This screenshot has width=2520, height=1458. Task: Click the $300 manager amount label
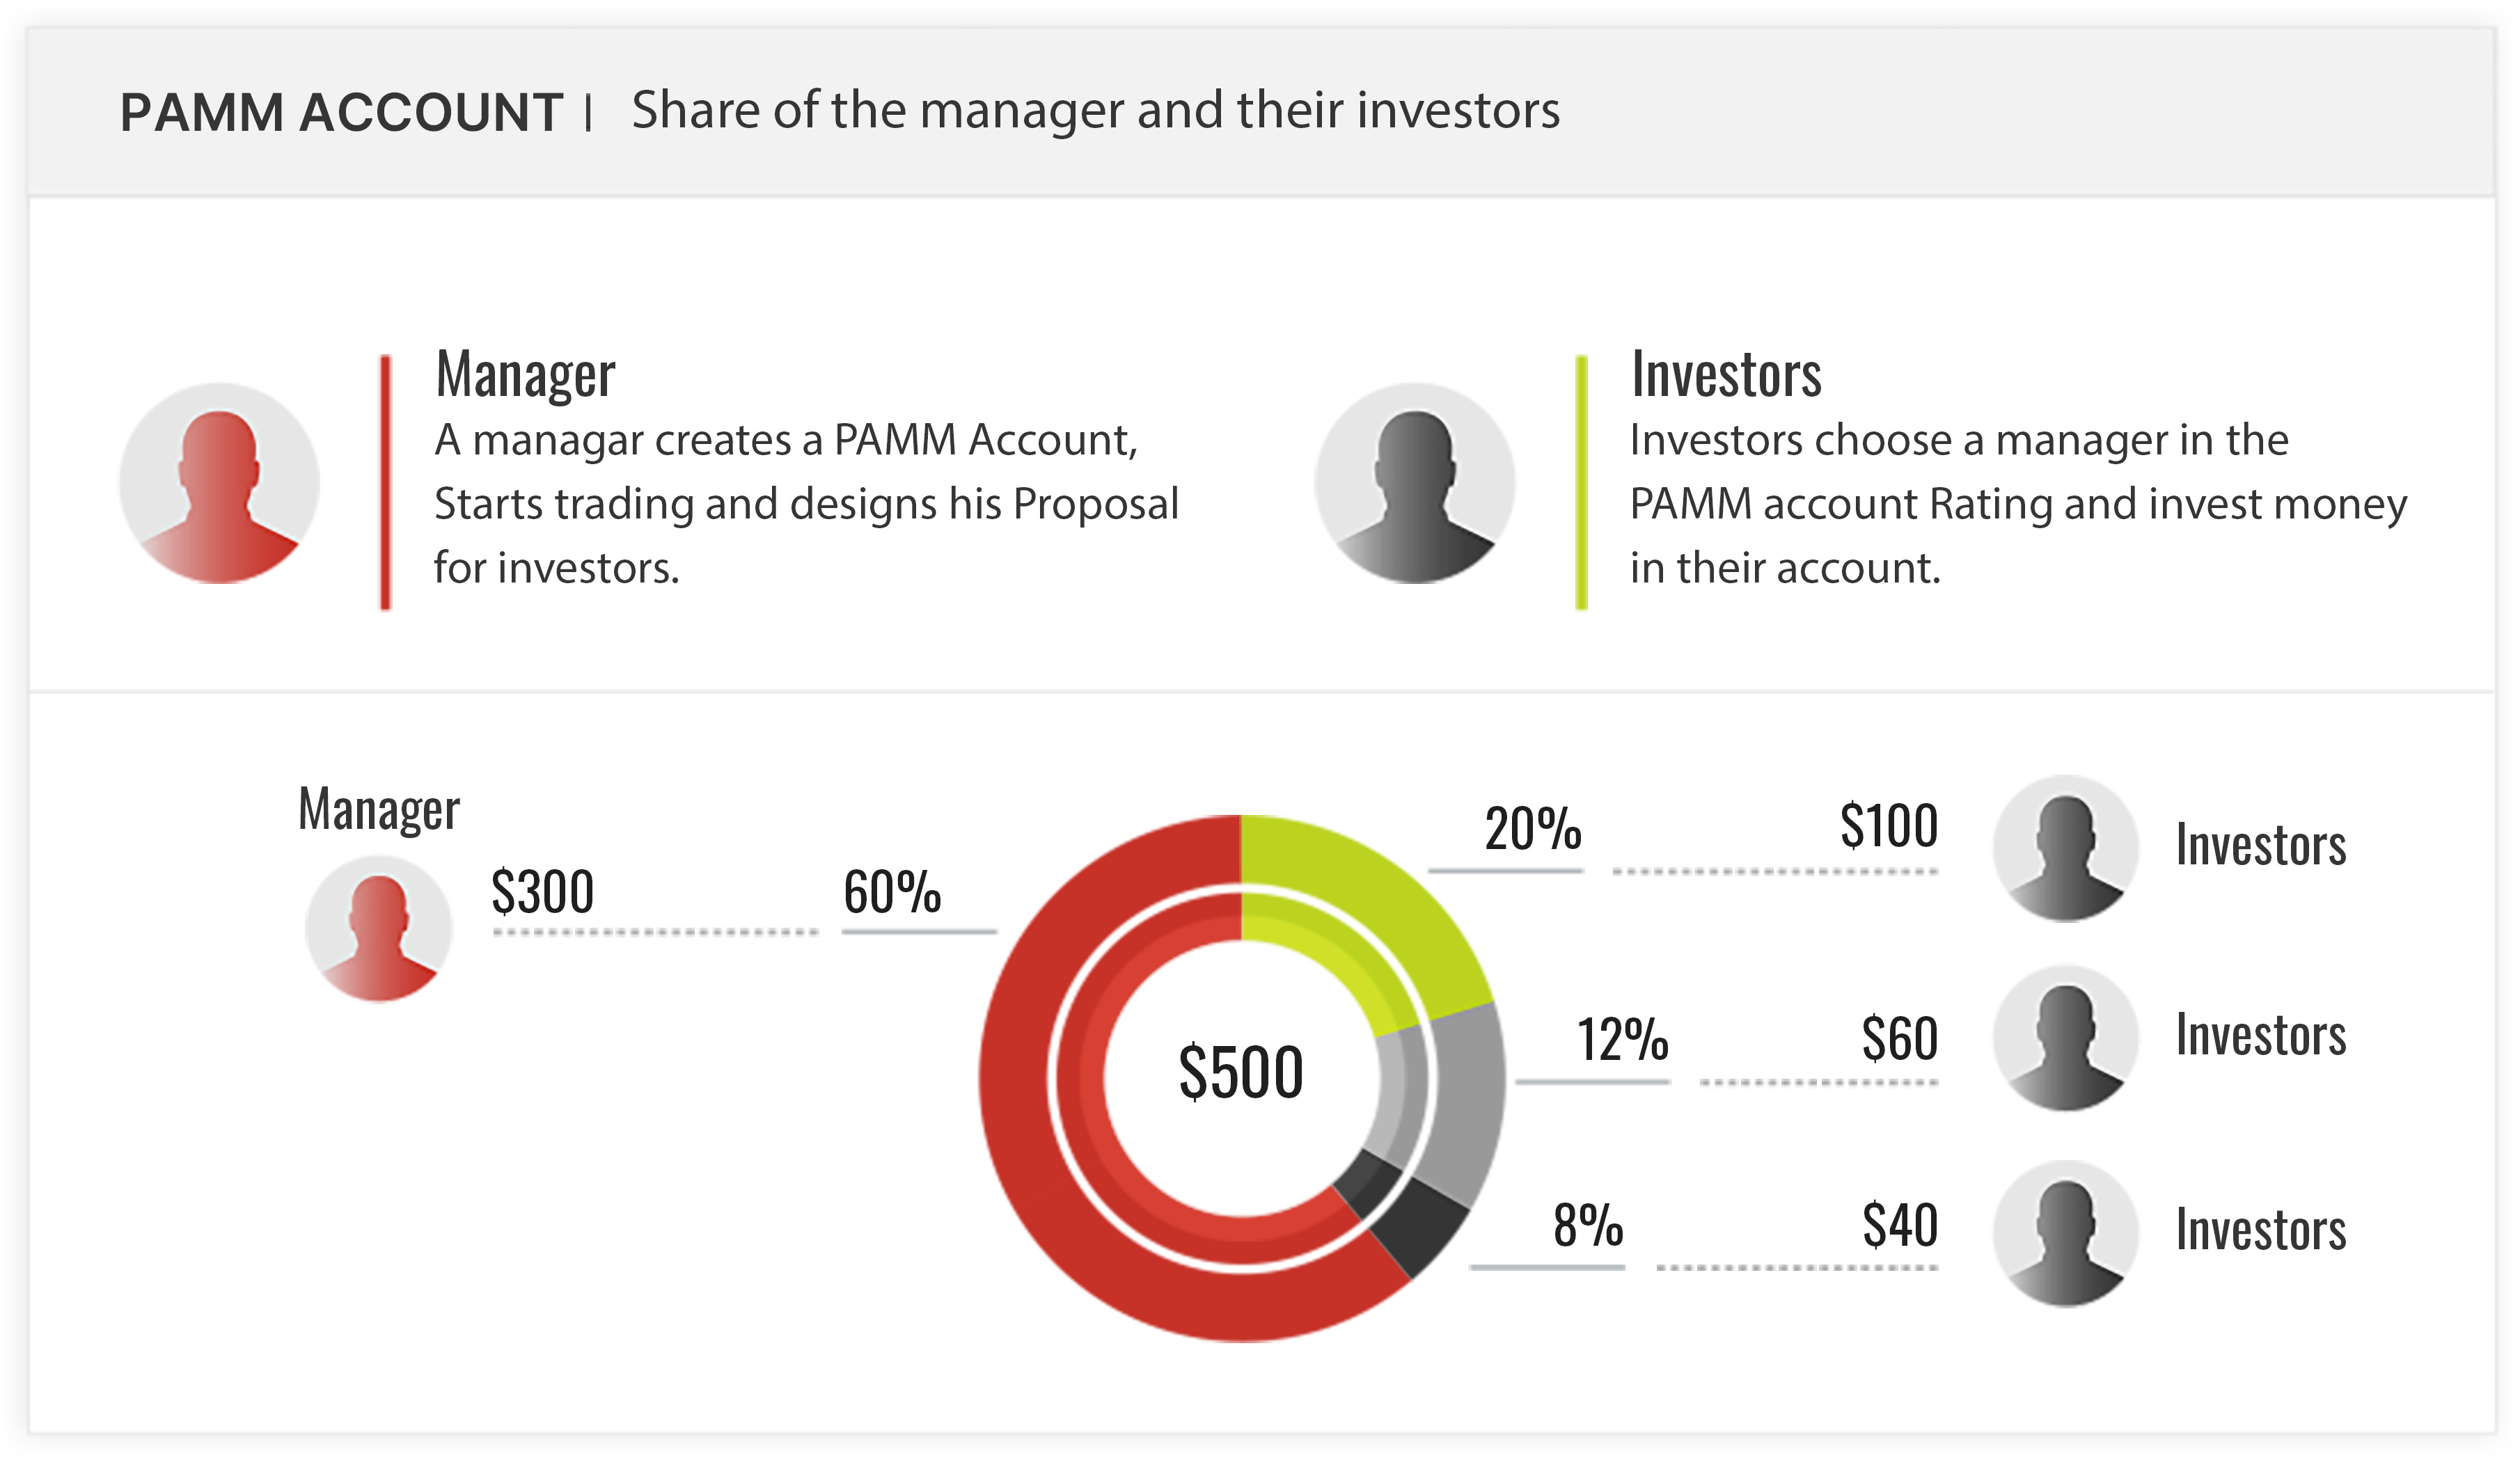click(x=542, y=891)
